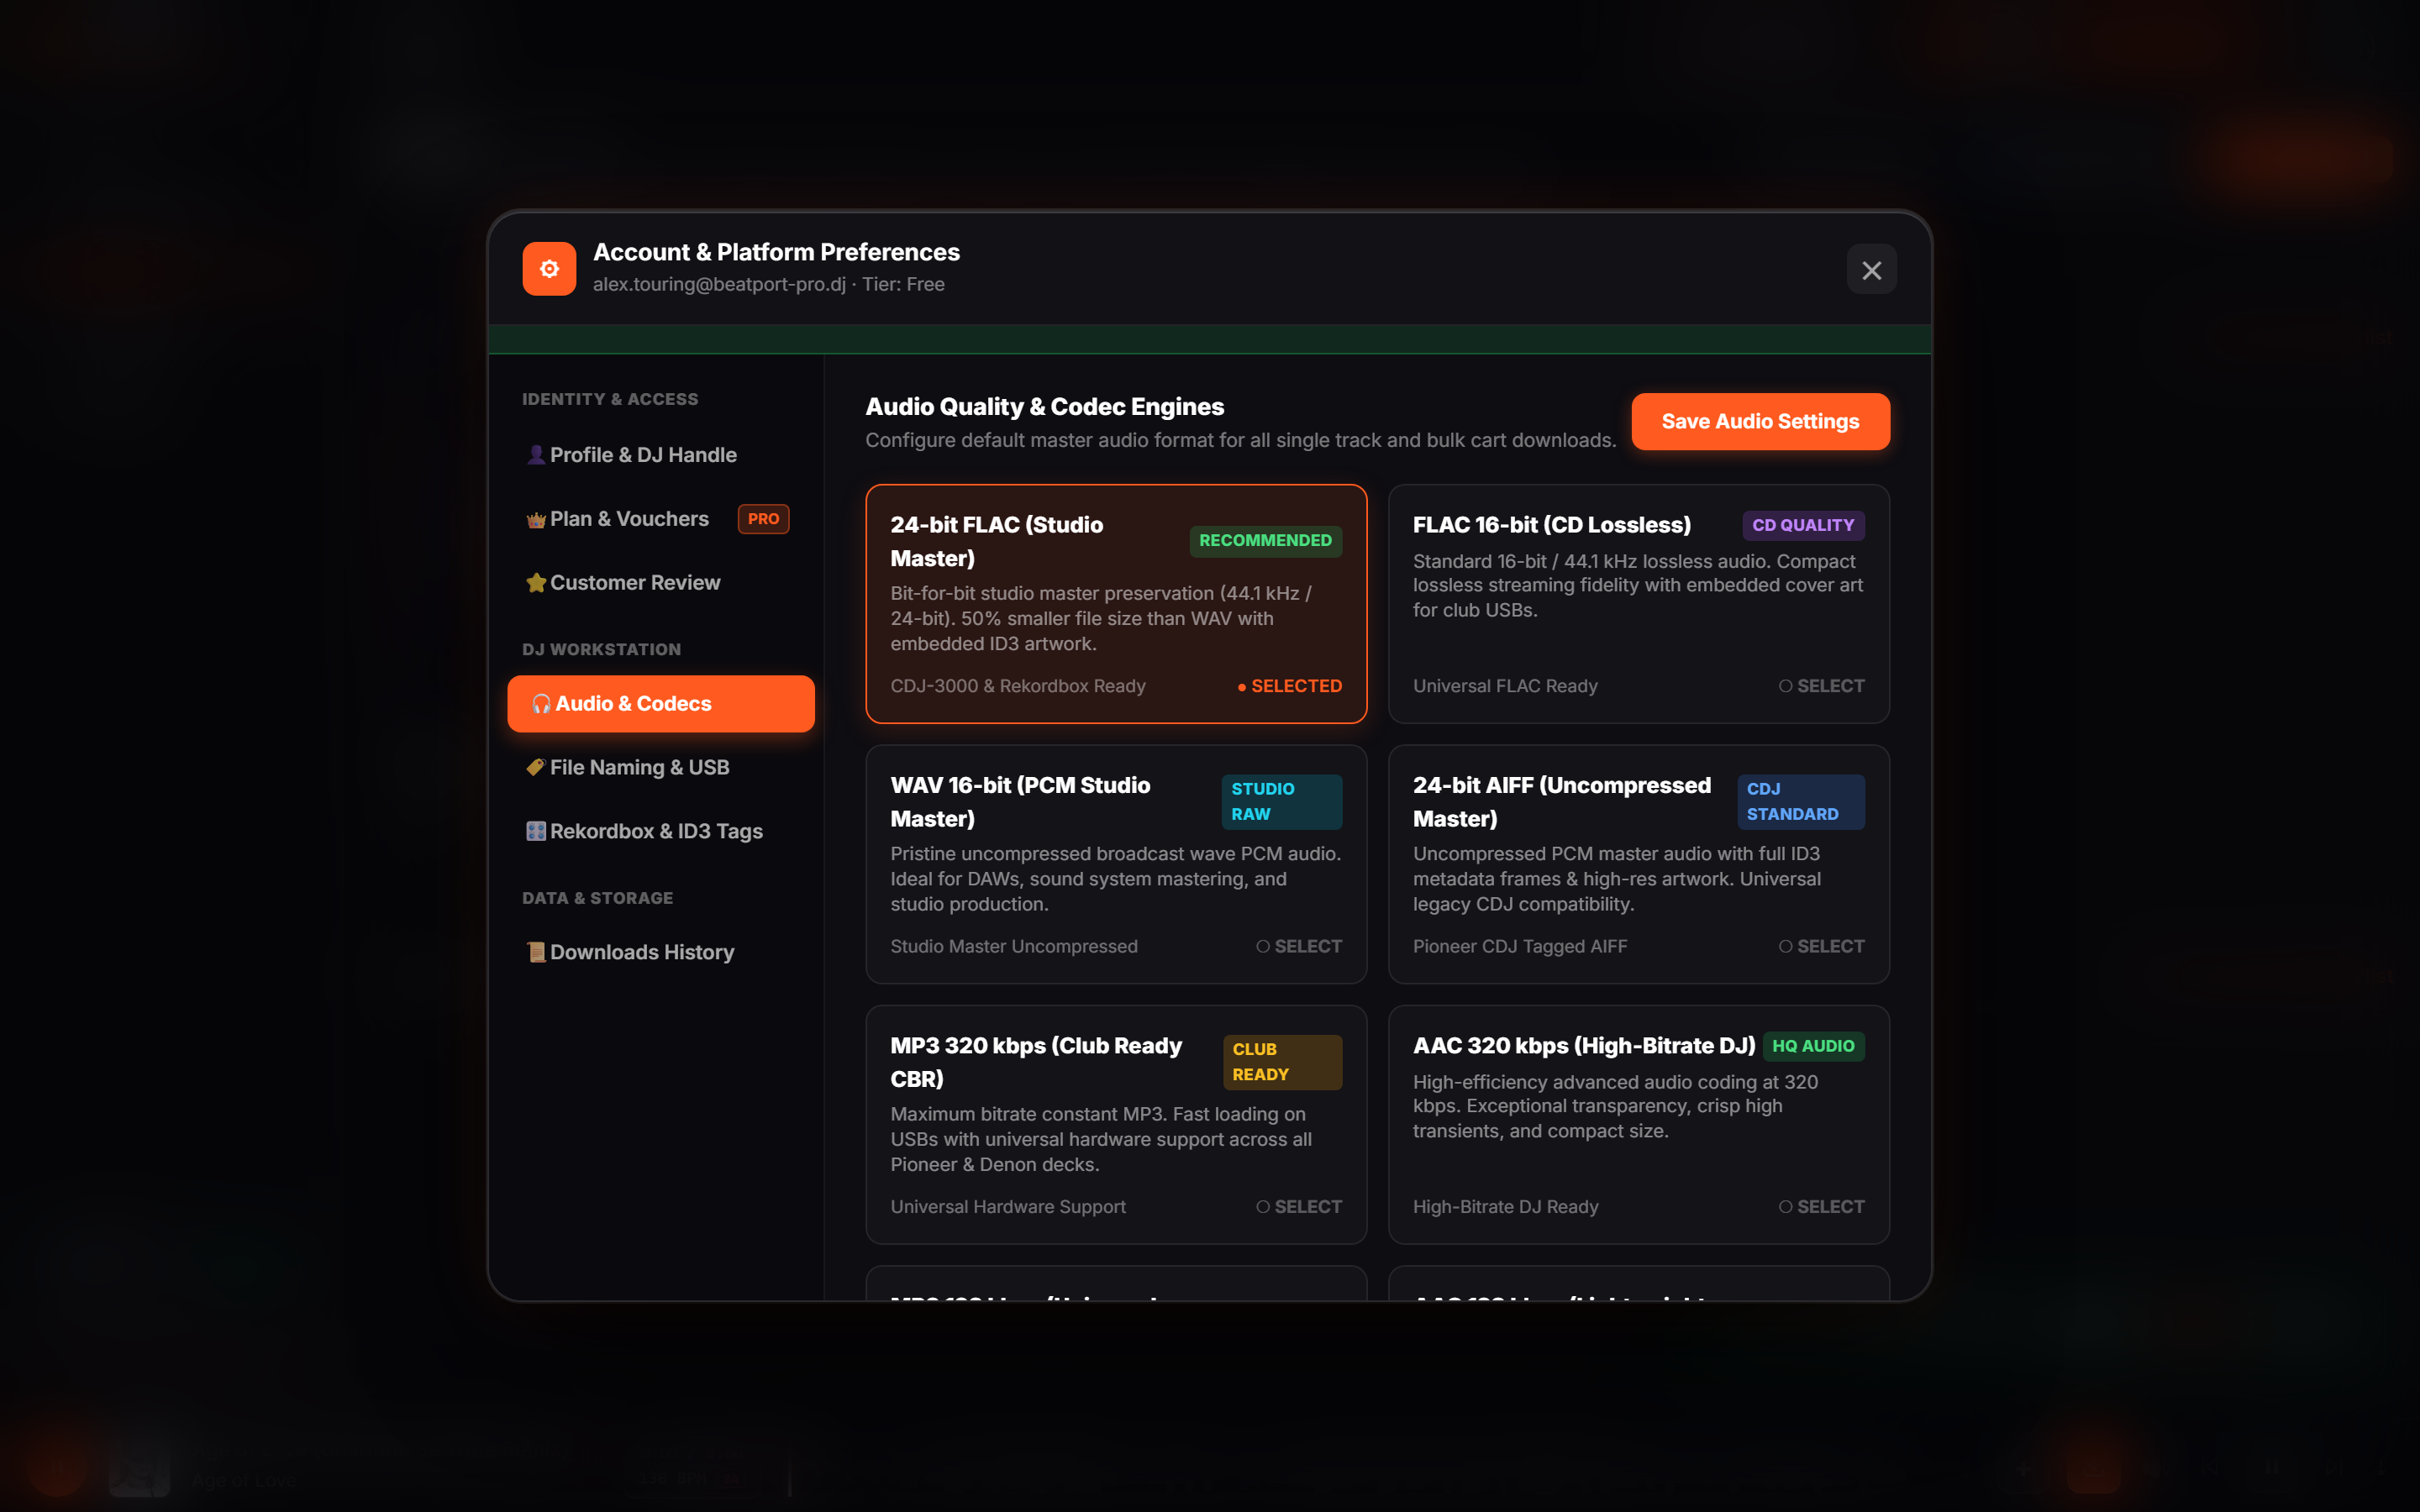Click the PRO badge in the sidebar
This screenshot has width=2420, height=1512.
(763, 519)
